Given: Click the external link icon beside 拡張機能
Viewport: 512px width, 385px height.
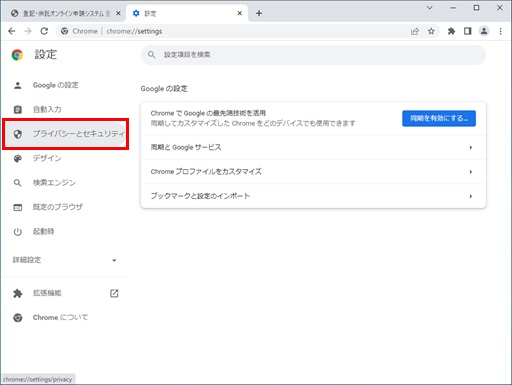Looking at the screenshot, I should tap(114, 293).
